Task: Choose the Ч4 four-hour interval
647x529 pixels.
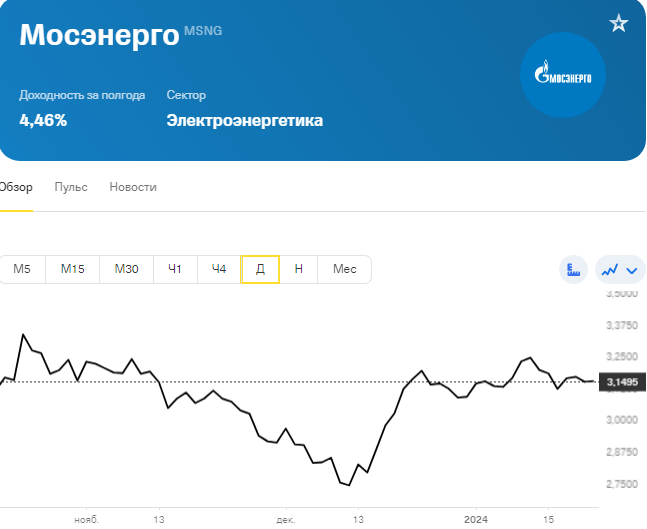Action: pos(219,269)
